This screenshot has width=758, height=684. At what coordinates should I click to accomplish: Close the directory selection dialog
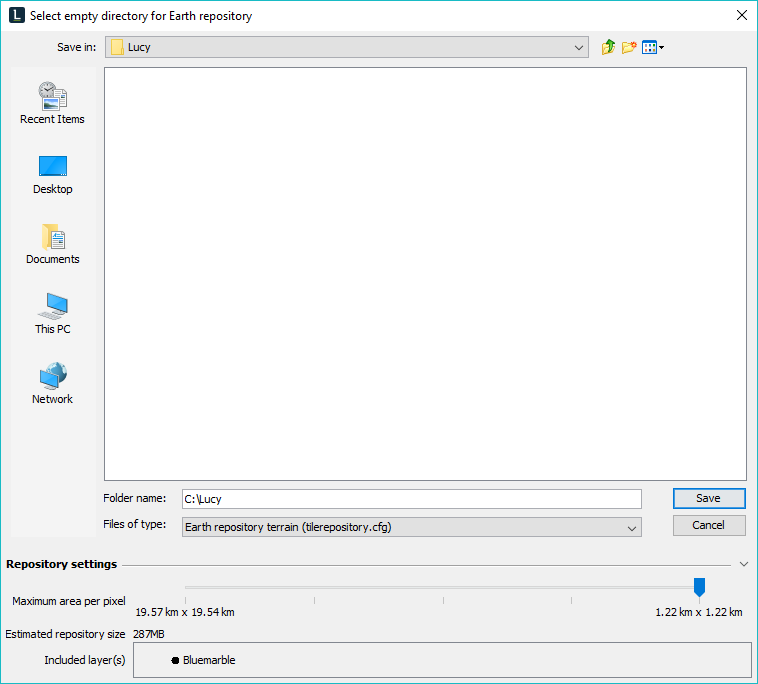pyautogui.click(x=741, y=15)
